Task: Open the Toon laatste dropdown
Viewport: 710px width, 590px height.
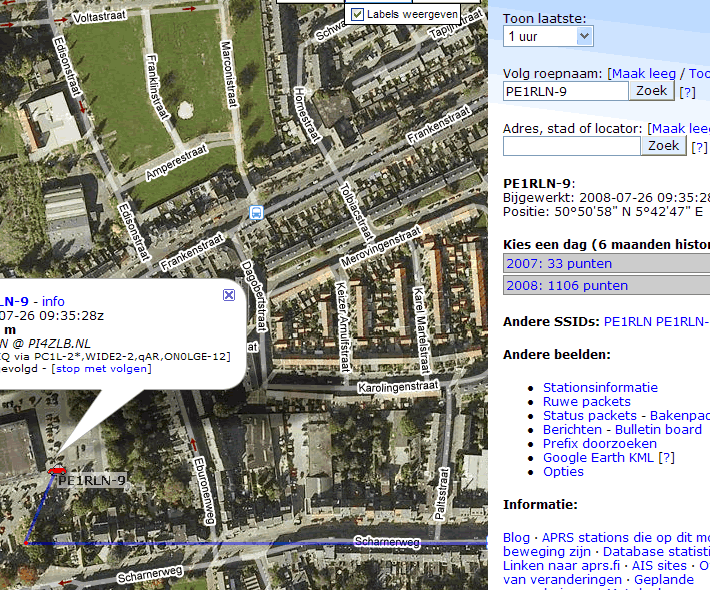Action: click(548, 36)
